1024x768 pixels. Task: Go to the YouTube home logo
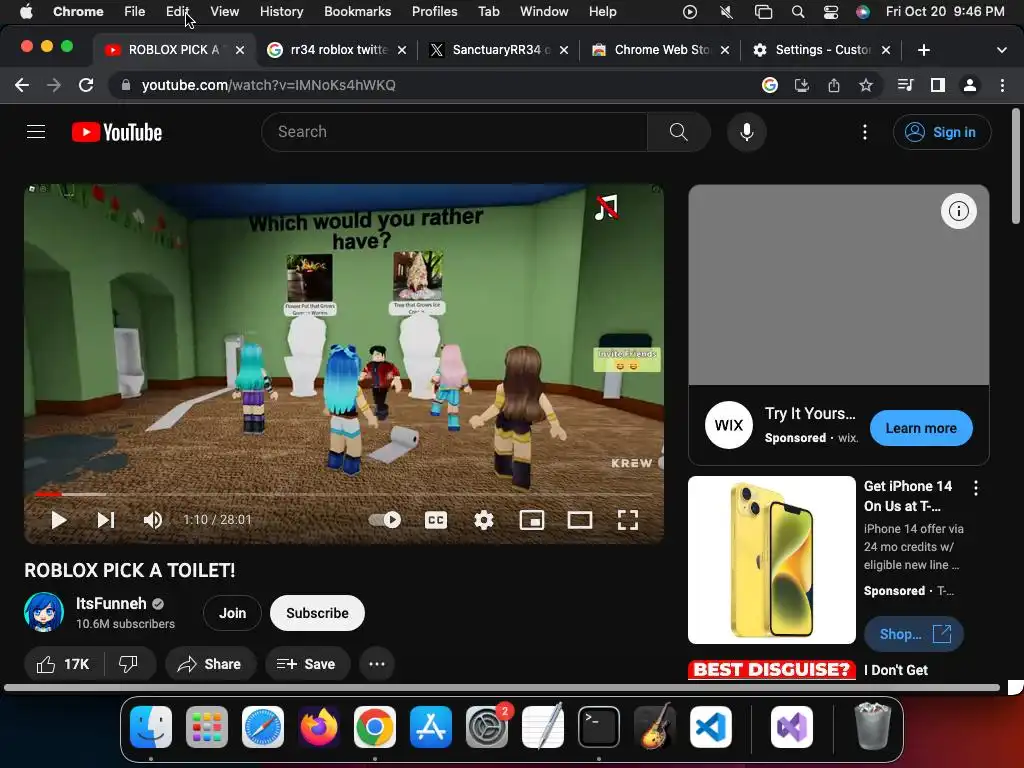117,132
